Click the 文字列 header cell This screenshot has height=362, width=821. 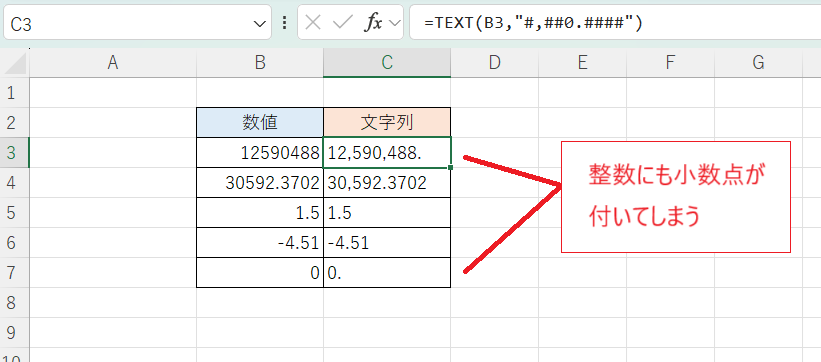[x=387, y=123]
